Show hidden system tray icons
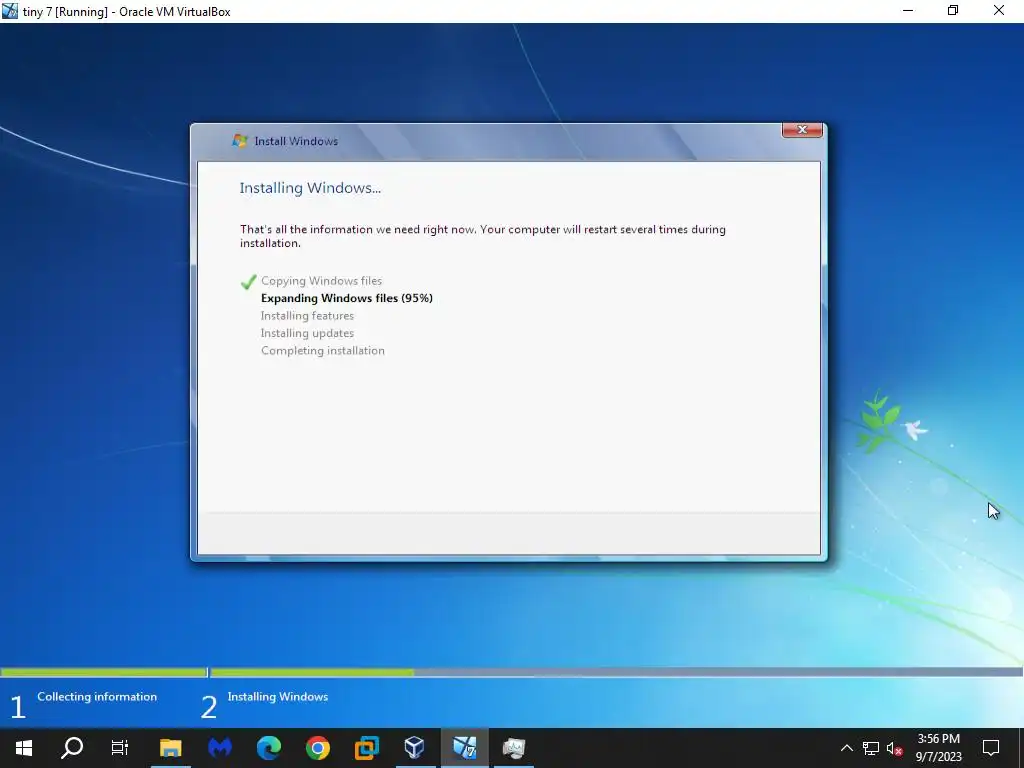 (846, 748)
